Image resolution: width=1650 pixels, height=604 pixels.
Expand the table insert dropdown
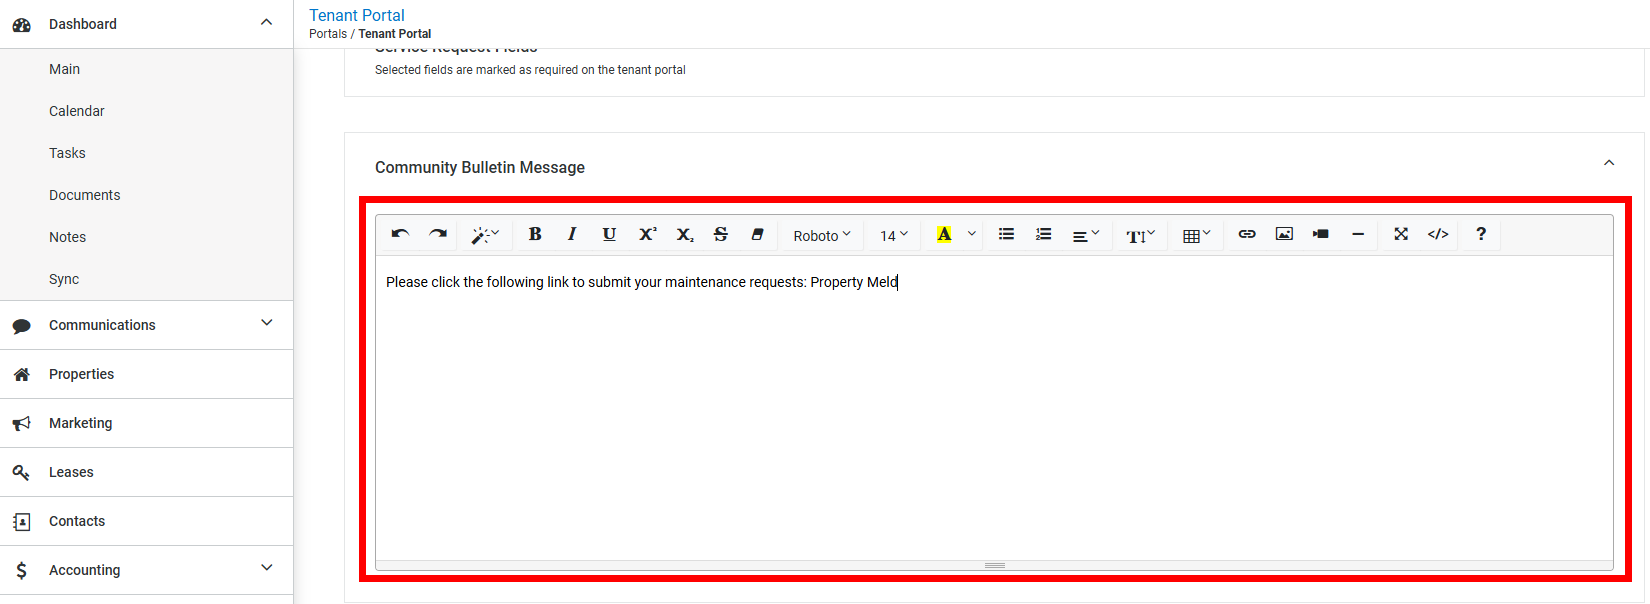coord(1196,235)
